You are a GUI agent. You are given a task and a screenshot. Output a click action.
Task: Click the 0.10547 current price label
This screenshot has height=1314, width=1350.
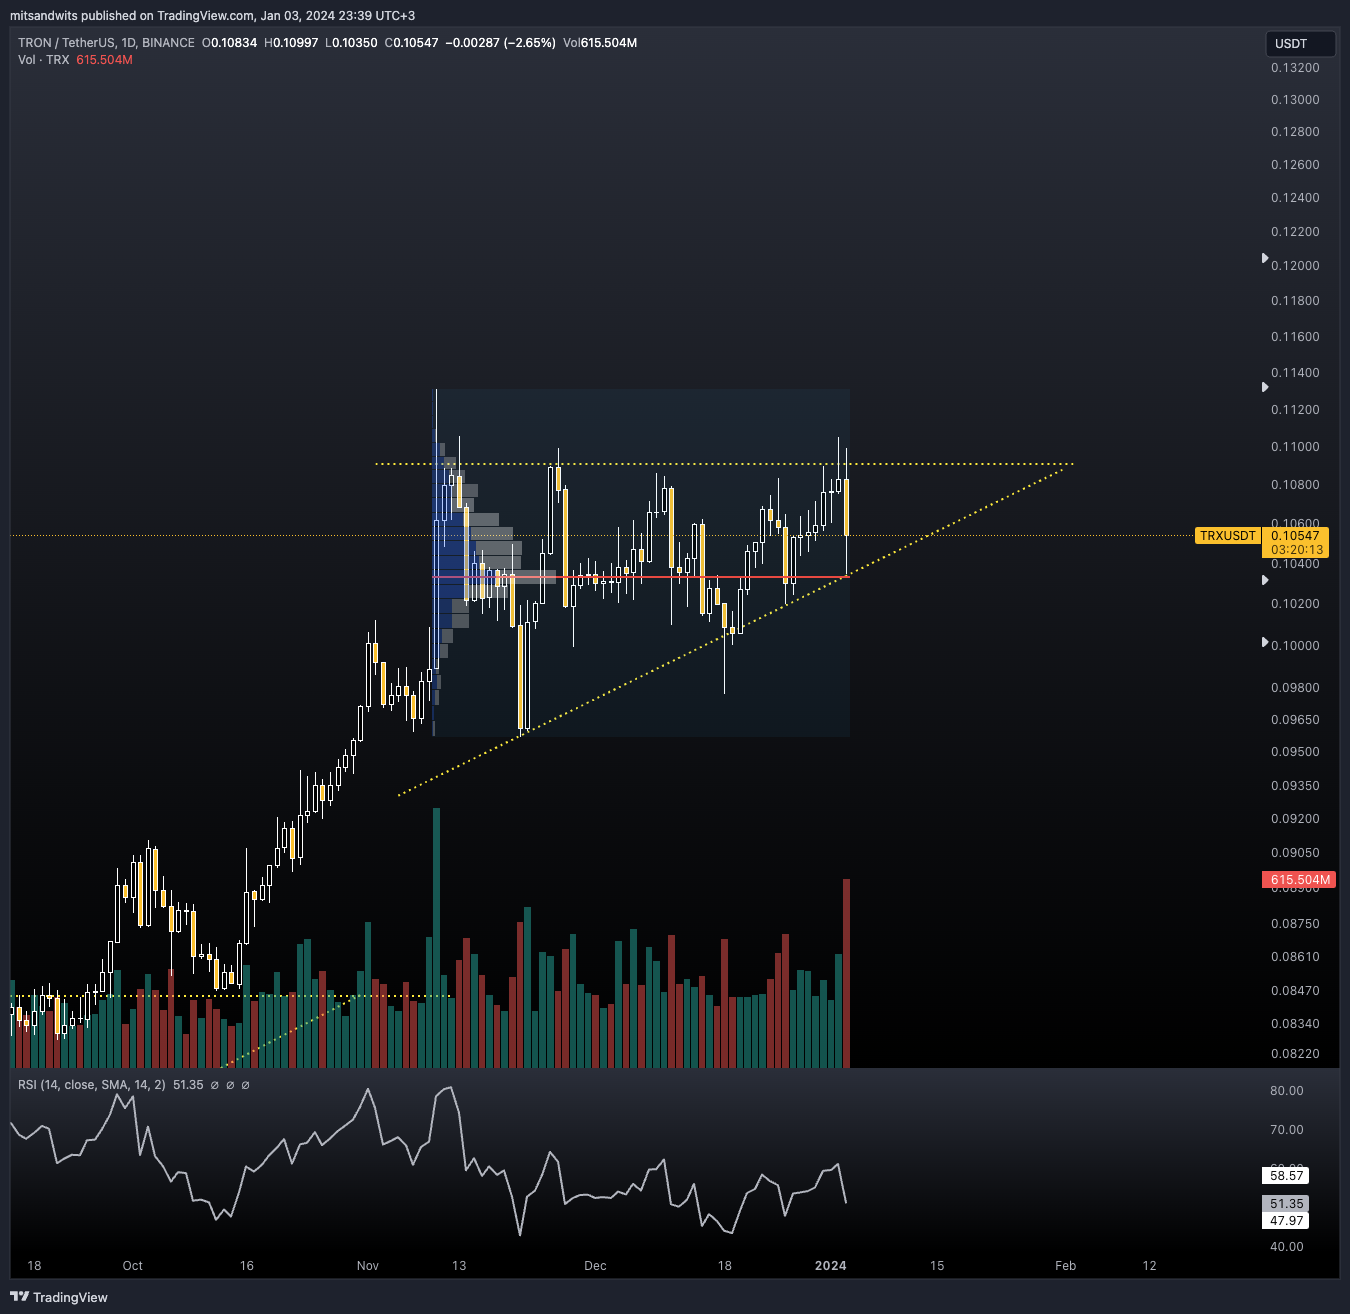[x=1296, y=536]
